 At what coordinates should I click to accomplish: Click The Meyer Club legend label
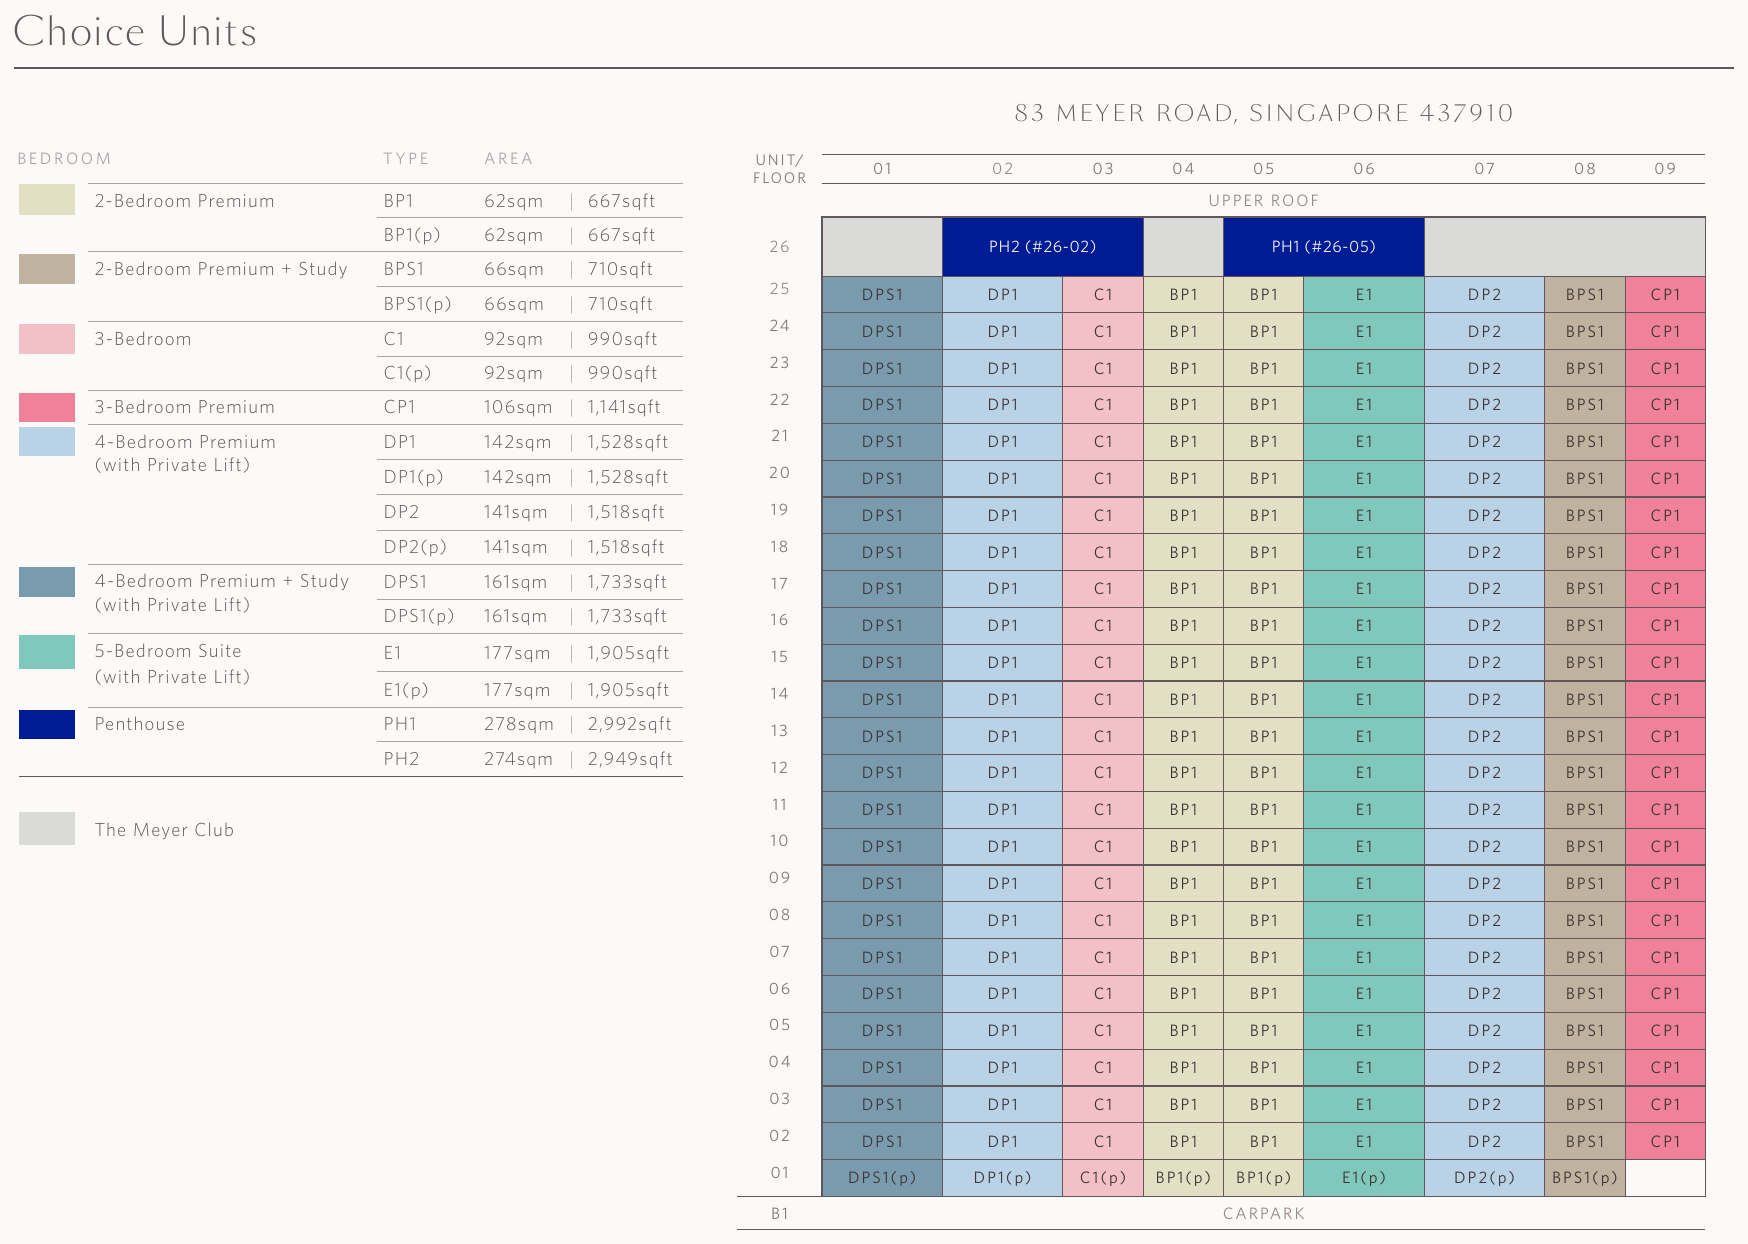164,830
